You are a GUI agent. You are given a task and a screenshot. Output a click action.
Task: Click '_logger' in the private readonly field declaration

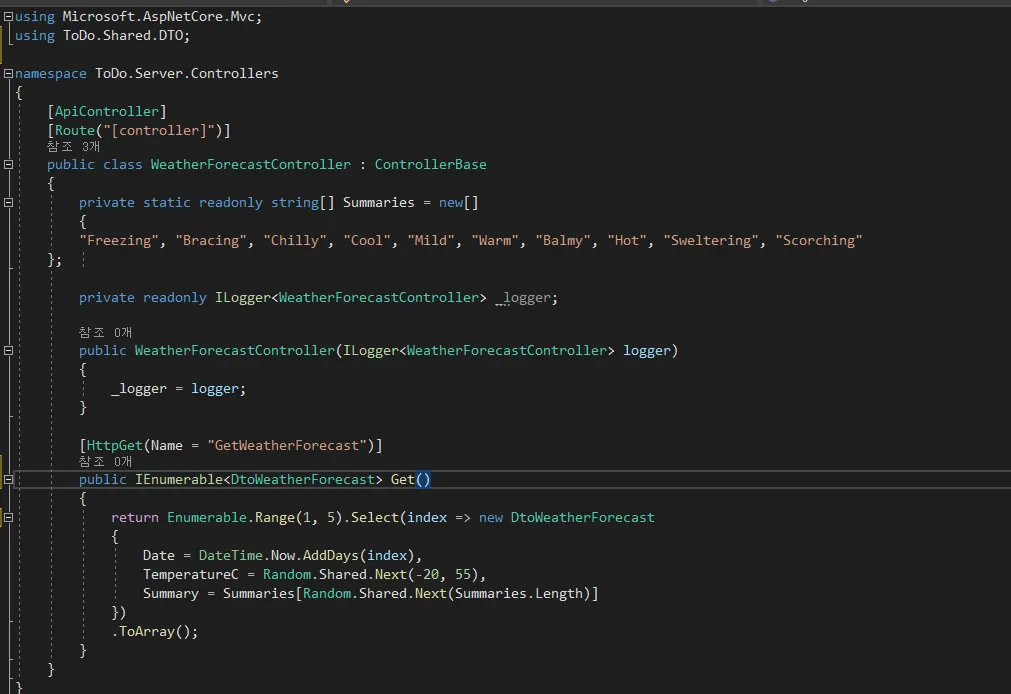click(x=523, y=298)
